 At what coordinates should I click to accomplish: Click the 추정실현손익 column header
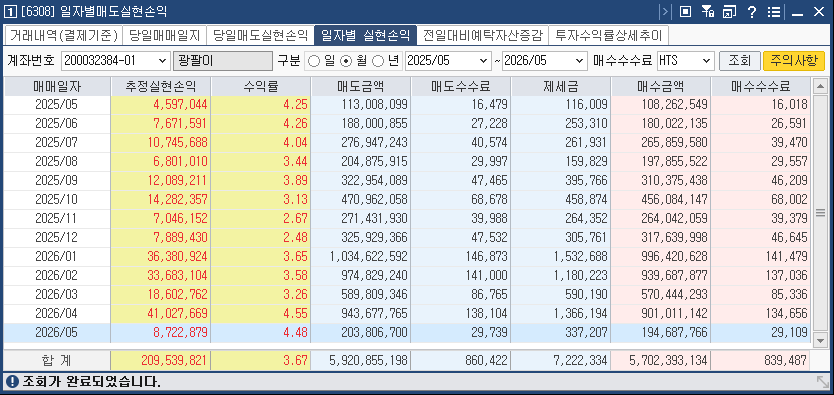click(161, 87)
